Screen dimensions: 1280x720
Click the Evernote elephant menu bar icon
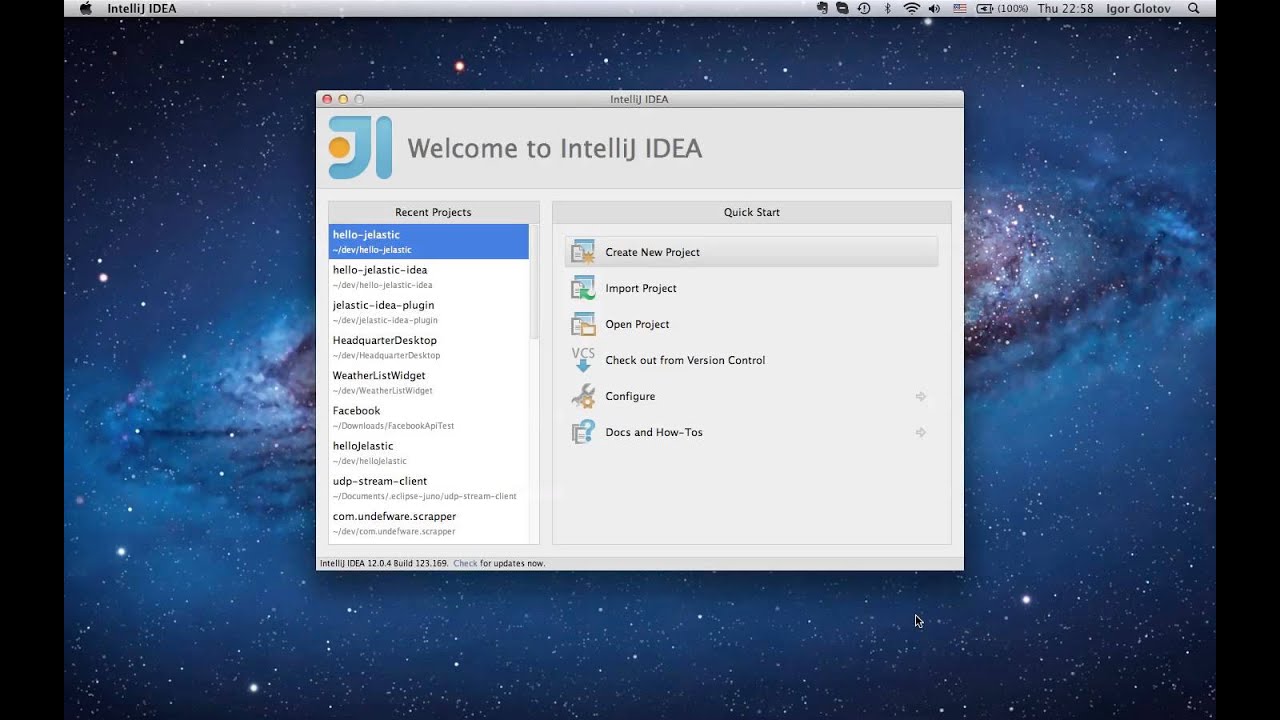[822, 8]
